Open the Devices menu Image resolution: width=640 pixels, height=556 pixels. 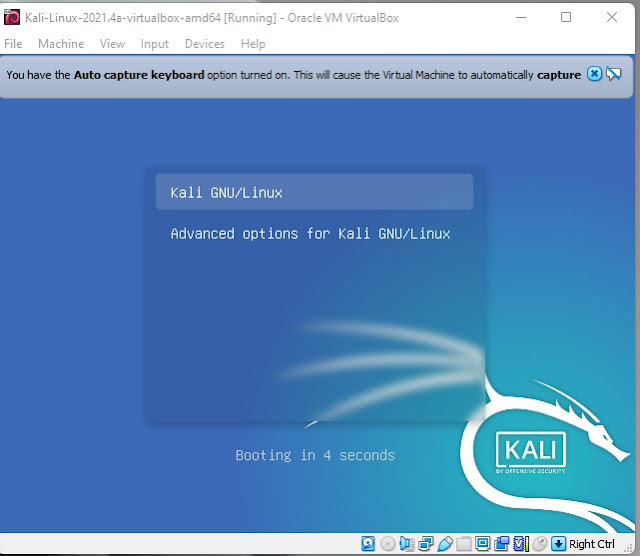tap(204, 44)
